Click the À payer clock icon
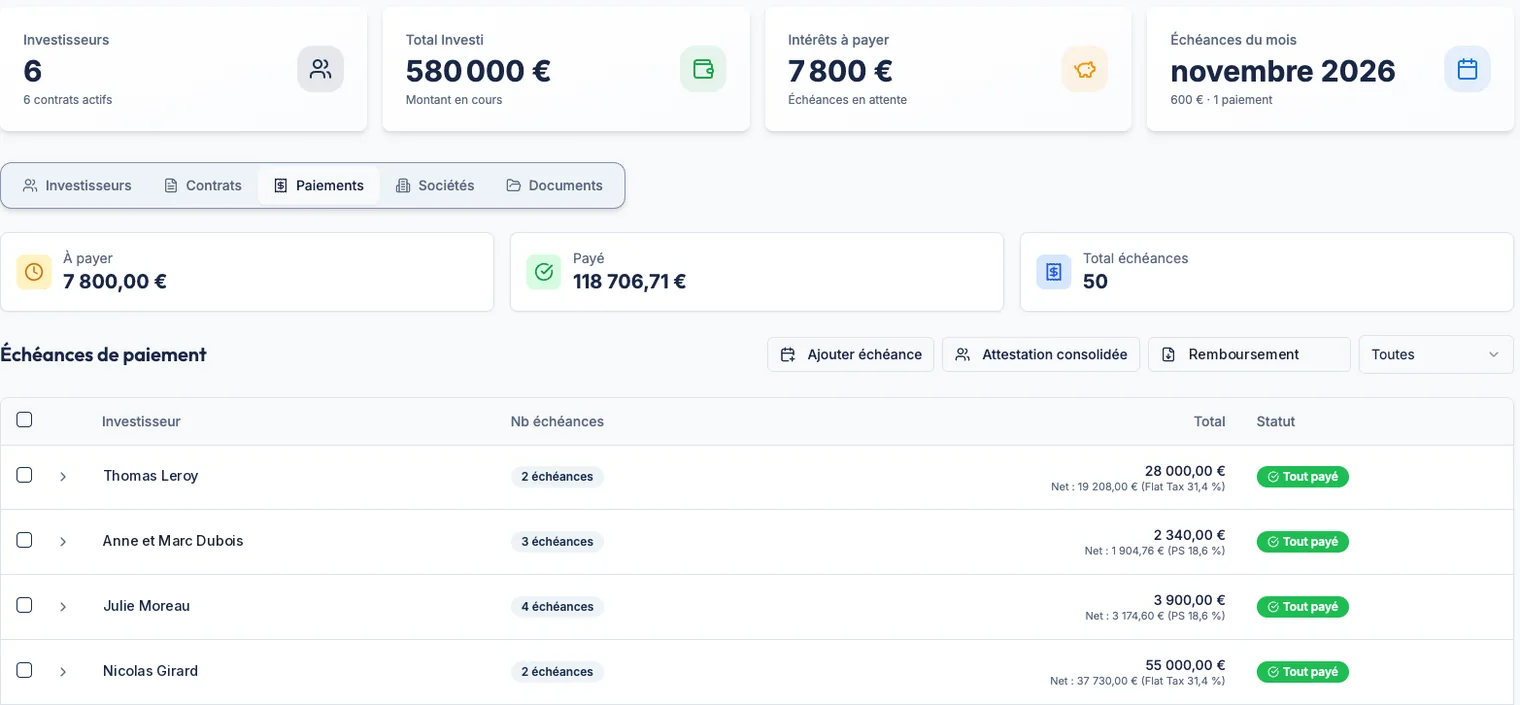 pos(34,272)
